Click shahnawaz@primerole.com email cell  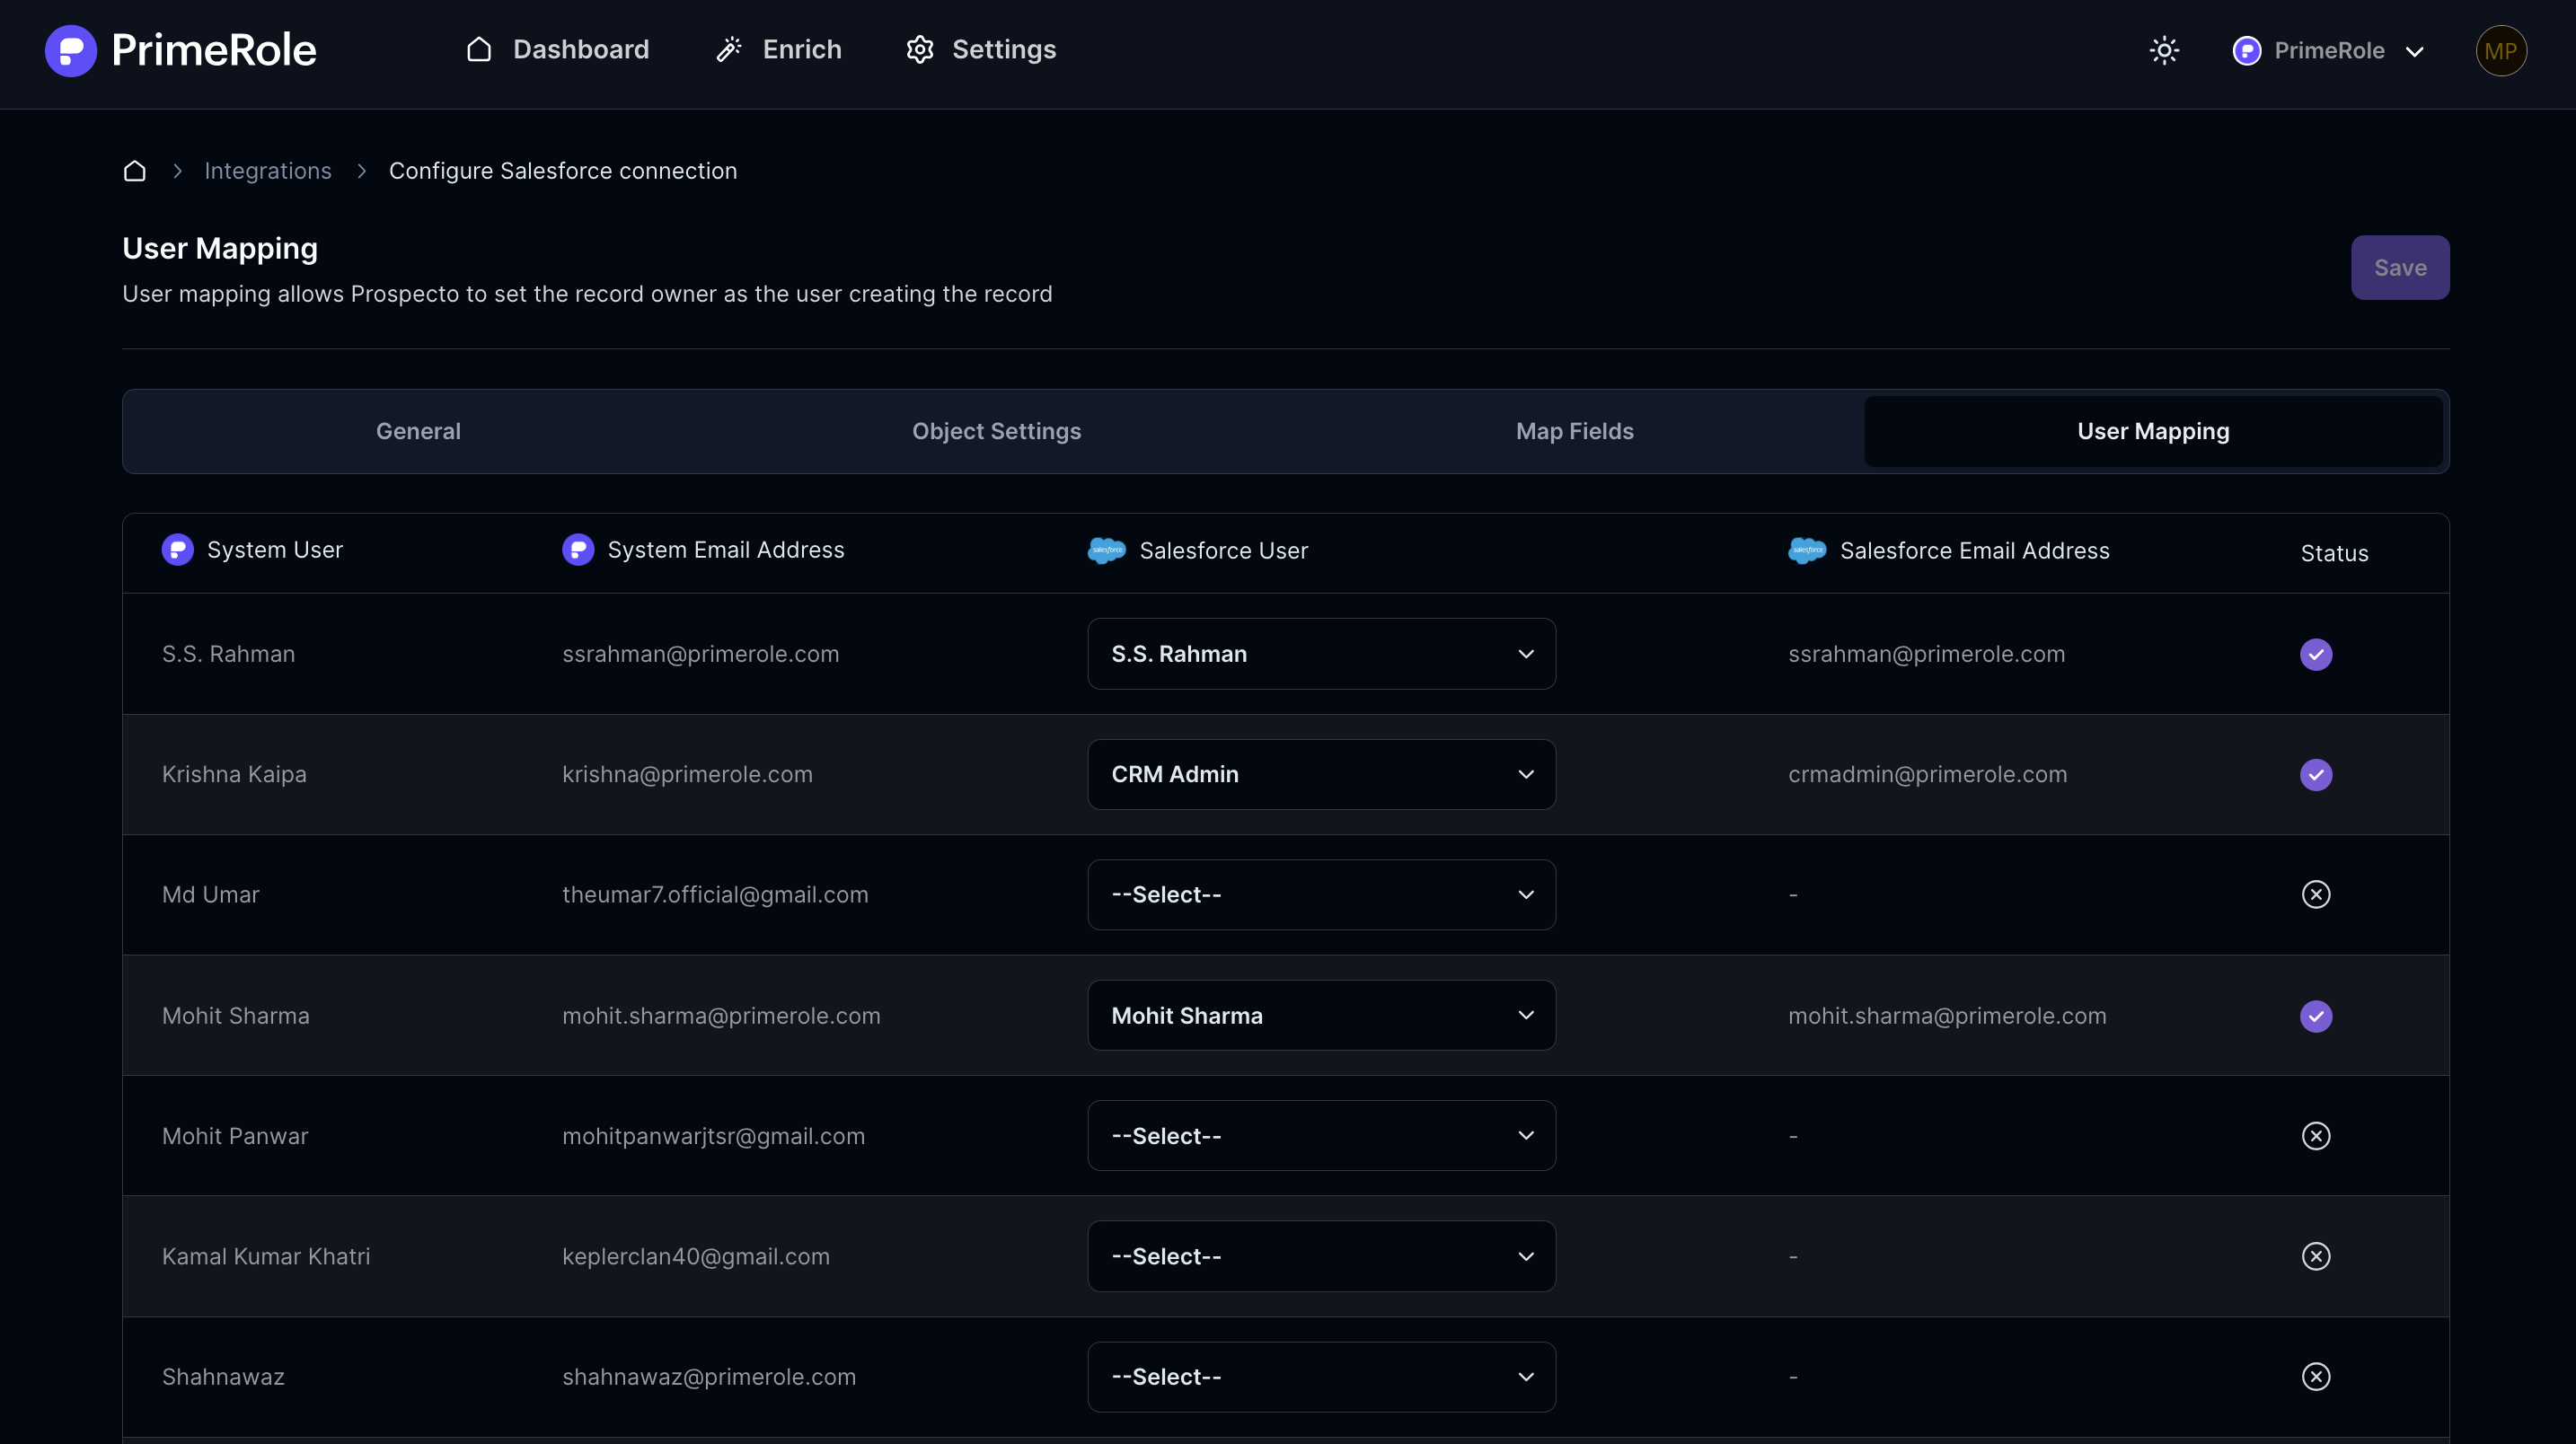(x=709, y=1377)
